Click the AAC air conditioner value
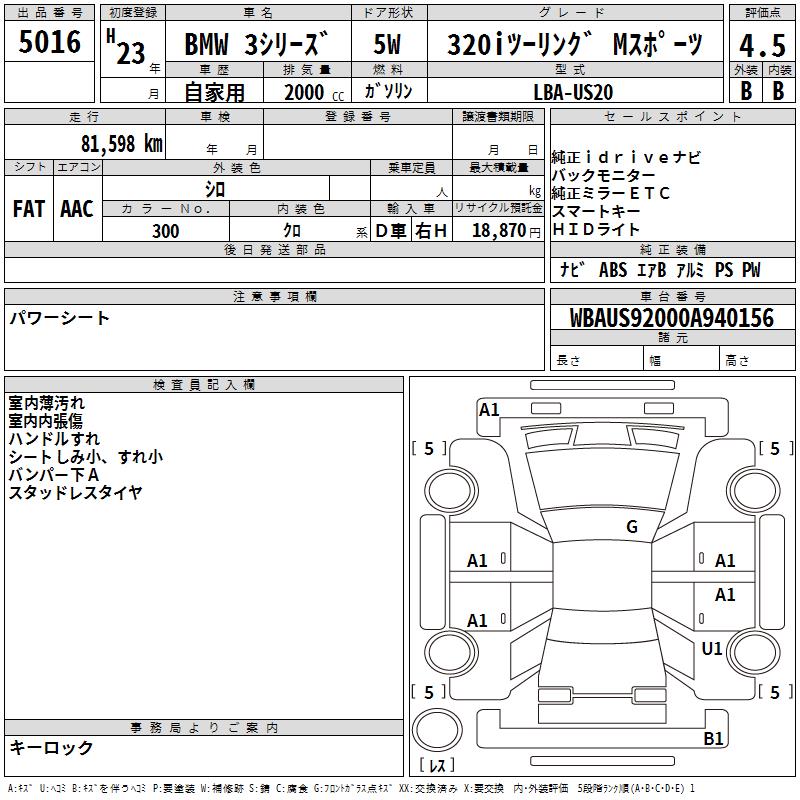The image size is (800, 800). tap(77, 209)
